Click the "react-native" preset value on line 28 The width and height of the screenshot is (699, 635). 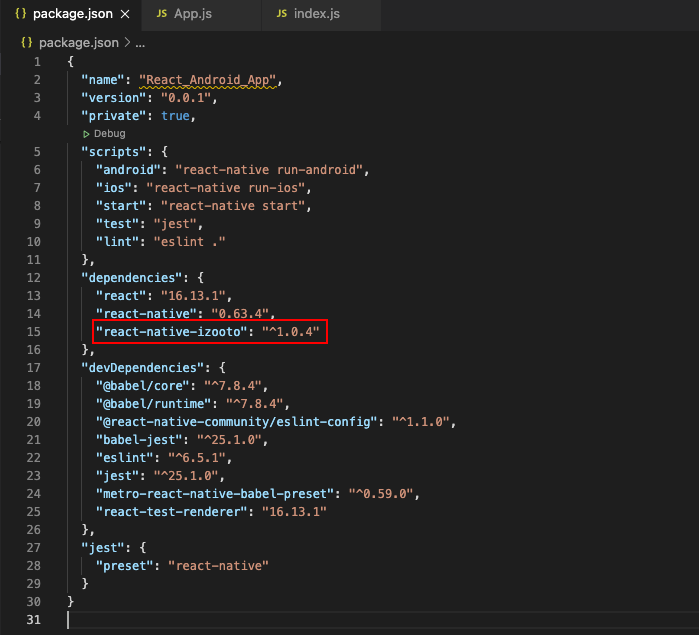click(x=218, y=566)
